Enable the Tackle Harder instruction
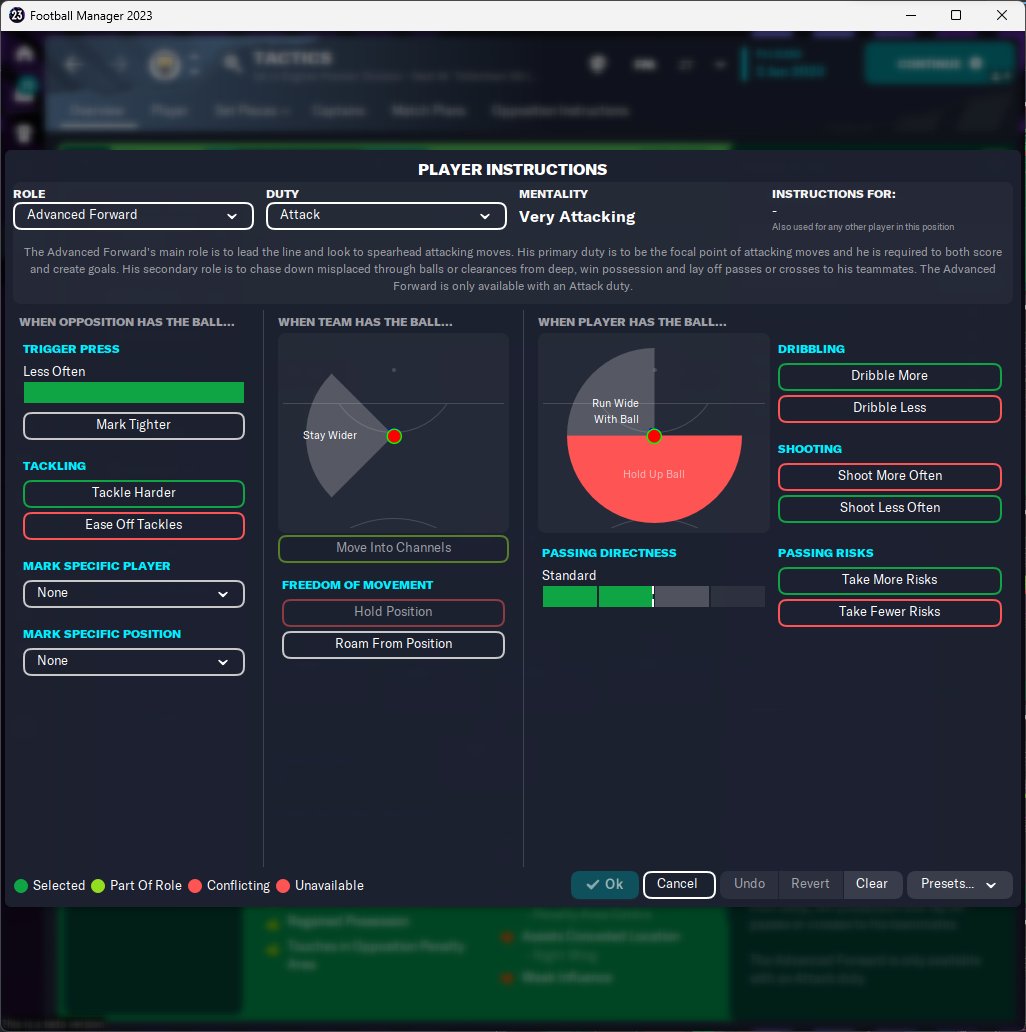1026x1032 pixels. click(134, 493)
